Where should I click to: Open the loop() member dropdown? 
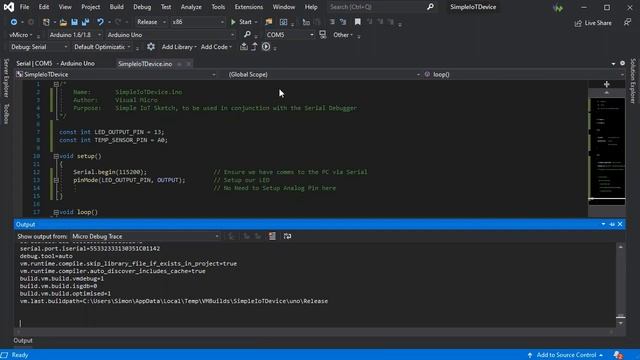tap(524, 75)
